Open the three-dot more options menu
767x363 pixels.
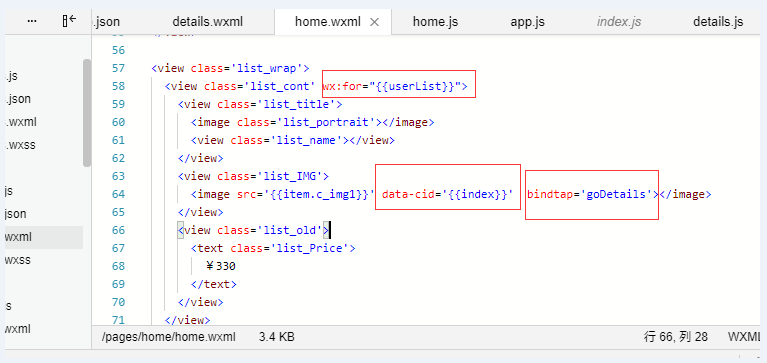click(x=32, y=22)
